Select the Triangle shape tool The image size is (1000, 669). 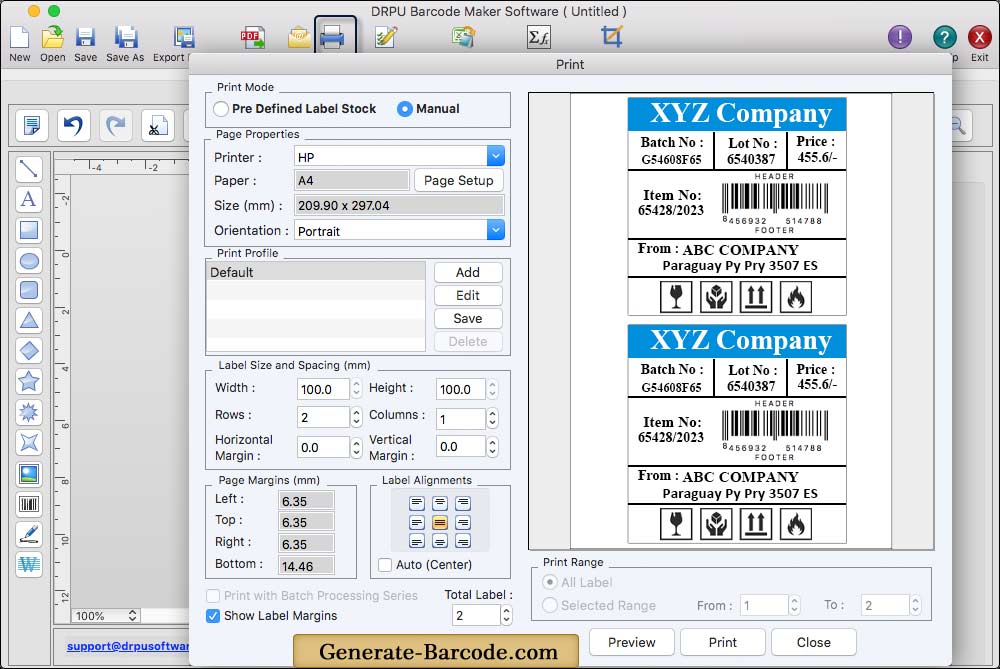[29, 321]
